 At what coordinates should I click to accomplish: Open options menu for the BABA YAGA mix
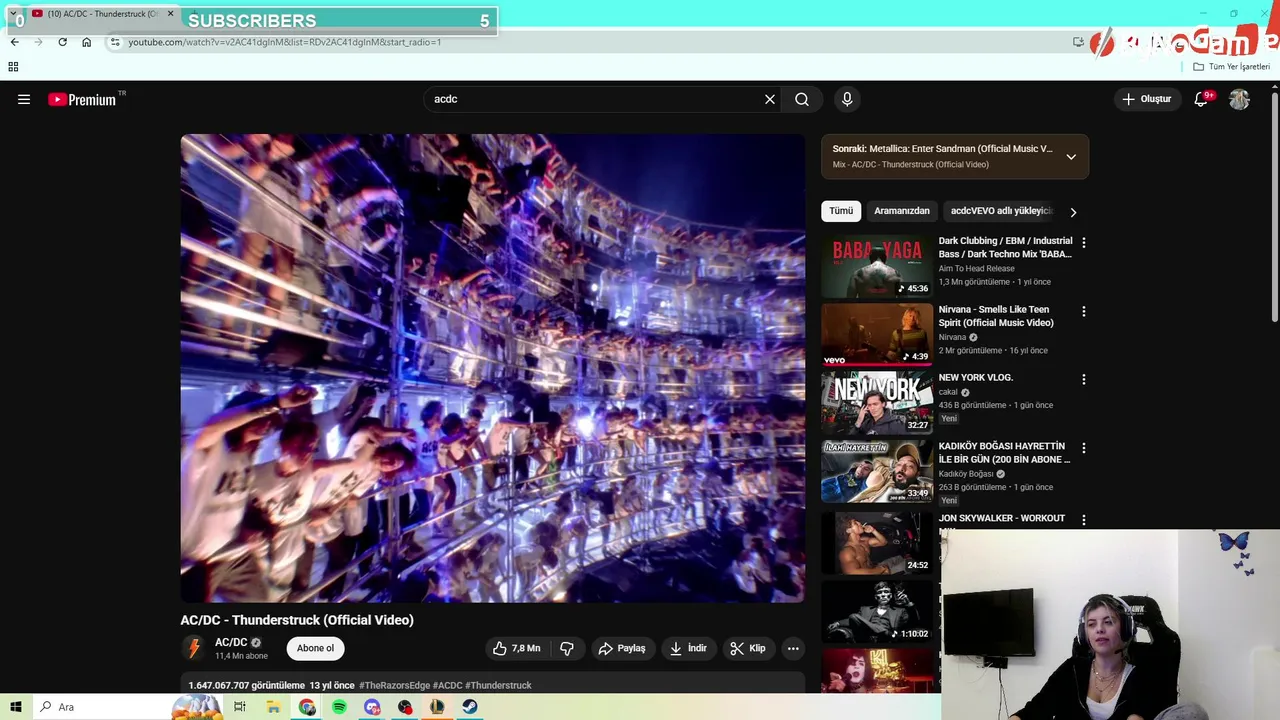coord(1083,242)
